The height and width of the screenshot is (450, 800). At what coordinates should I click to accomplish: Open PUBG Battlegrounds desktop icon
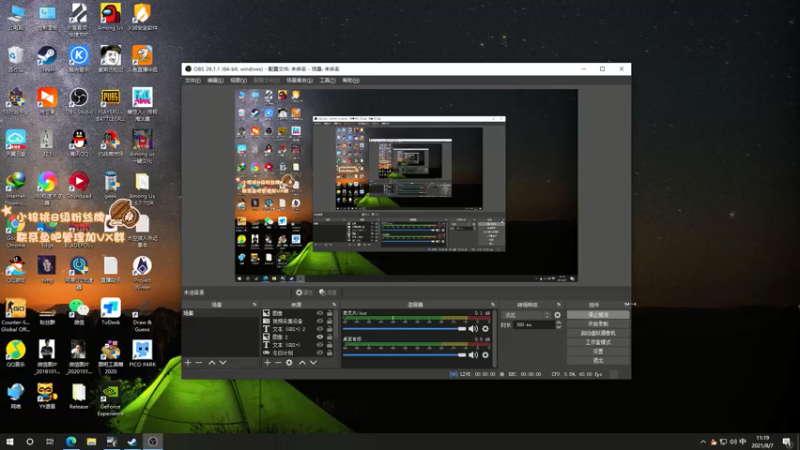click(x=110, y=105)
